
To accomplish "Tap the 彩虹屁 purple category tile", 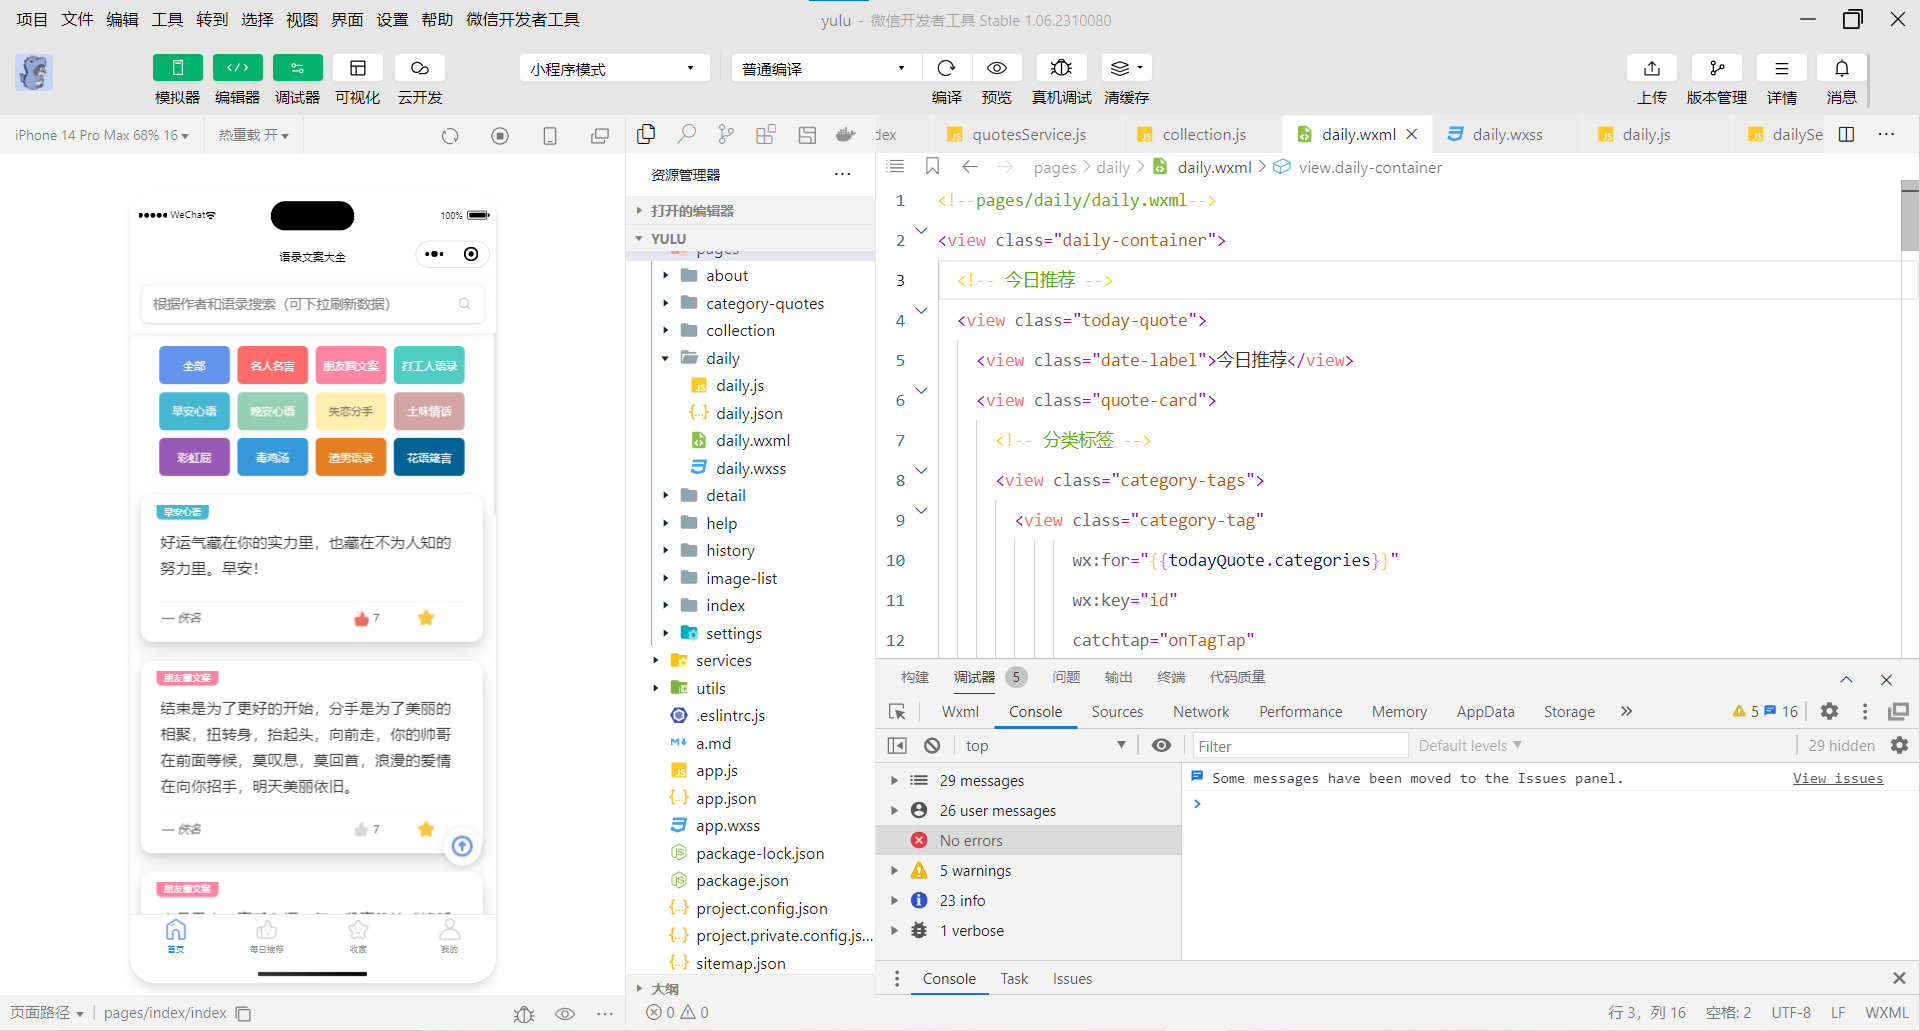I will tap(194, 457).
